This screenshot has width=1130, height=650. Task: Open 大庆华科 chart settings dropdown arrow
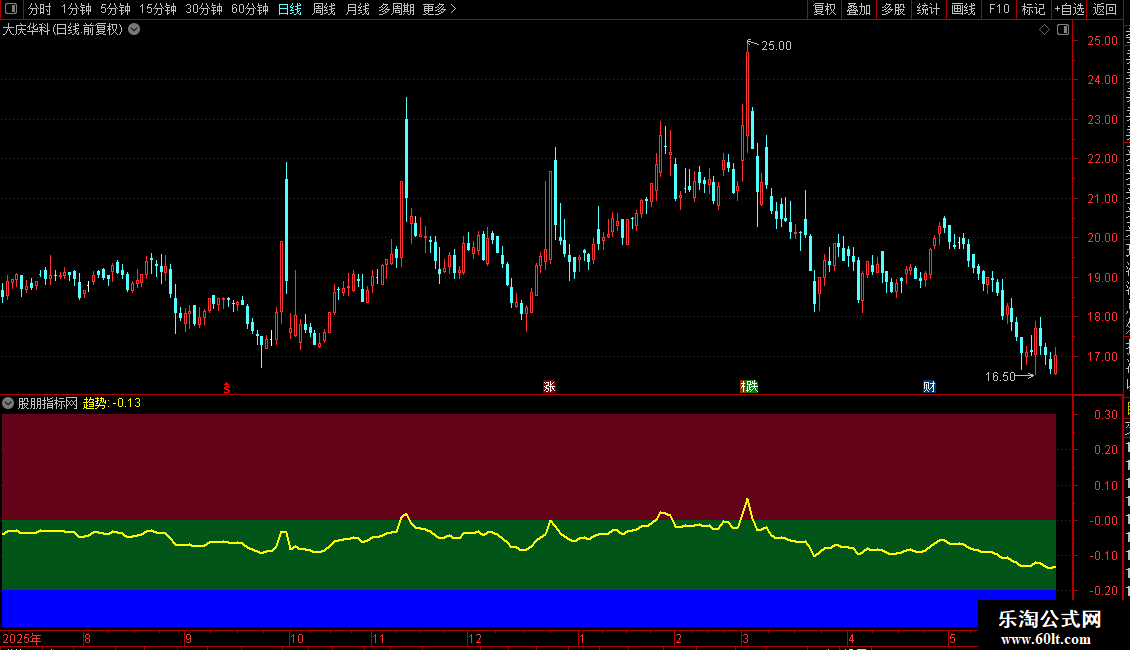[134, 30]
